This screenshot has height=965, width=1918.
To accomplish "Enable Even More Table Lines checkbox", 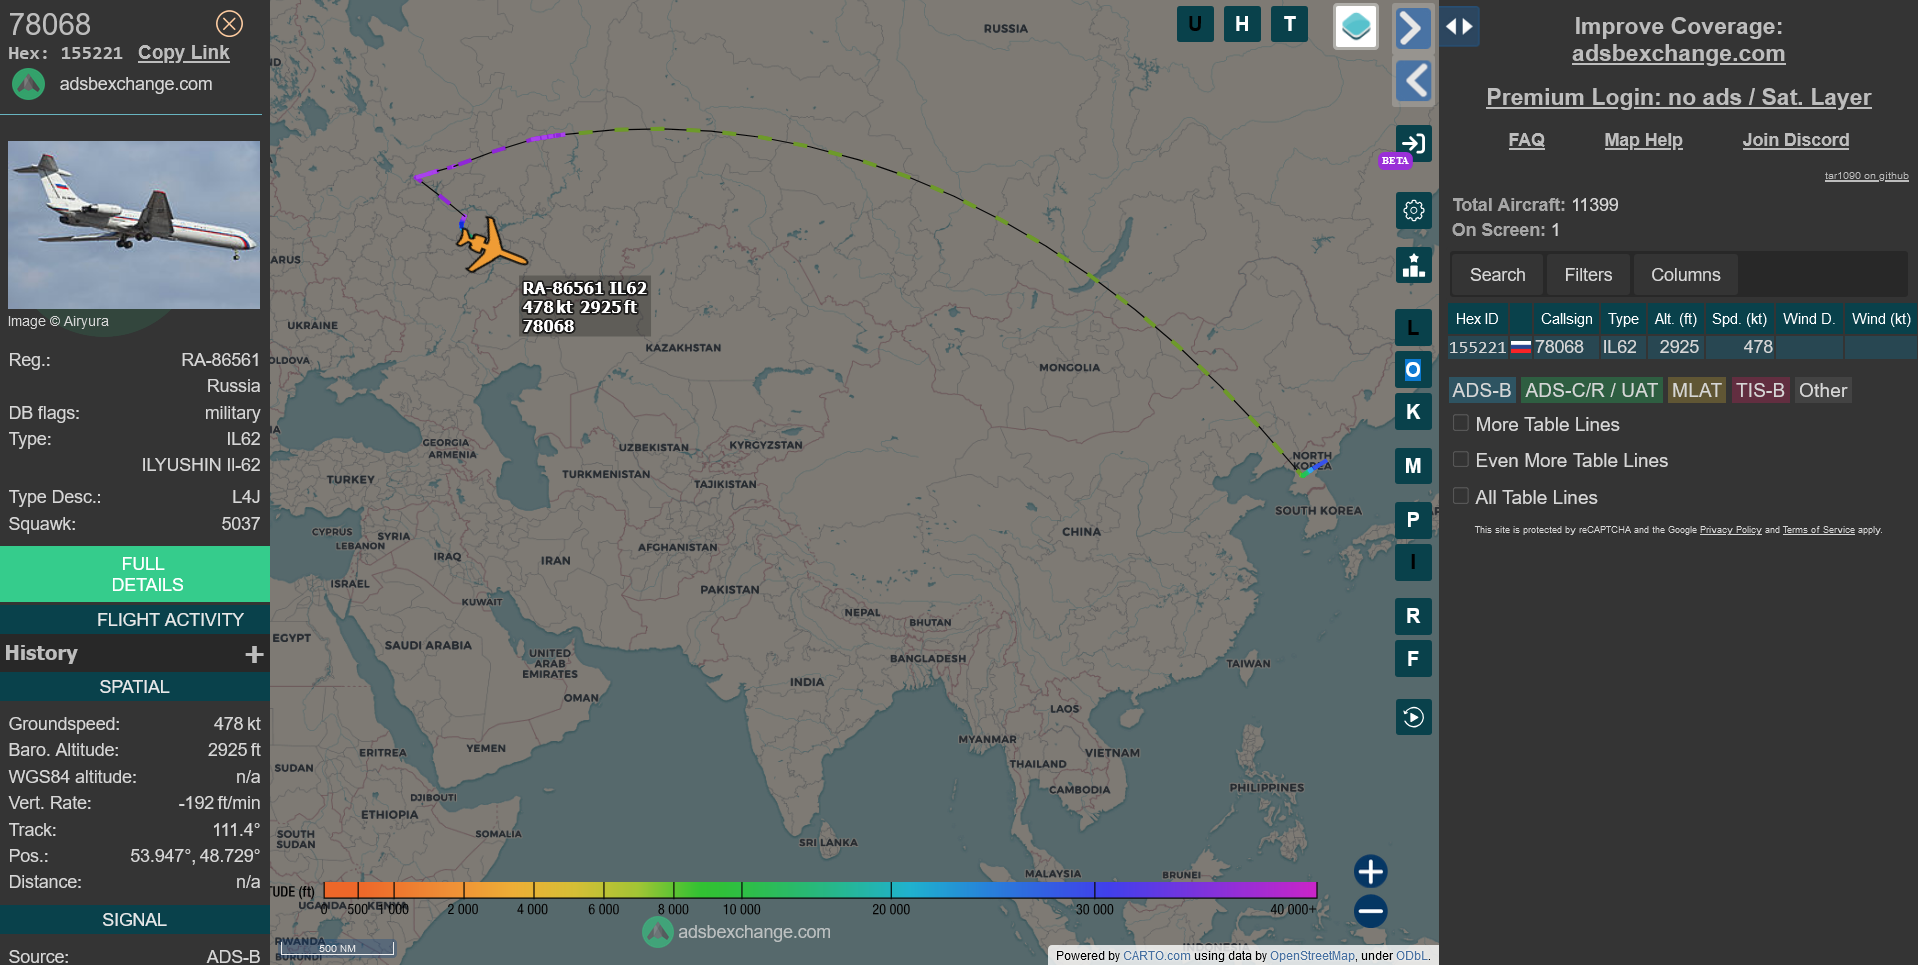I will pos(1461,459).
